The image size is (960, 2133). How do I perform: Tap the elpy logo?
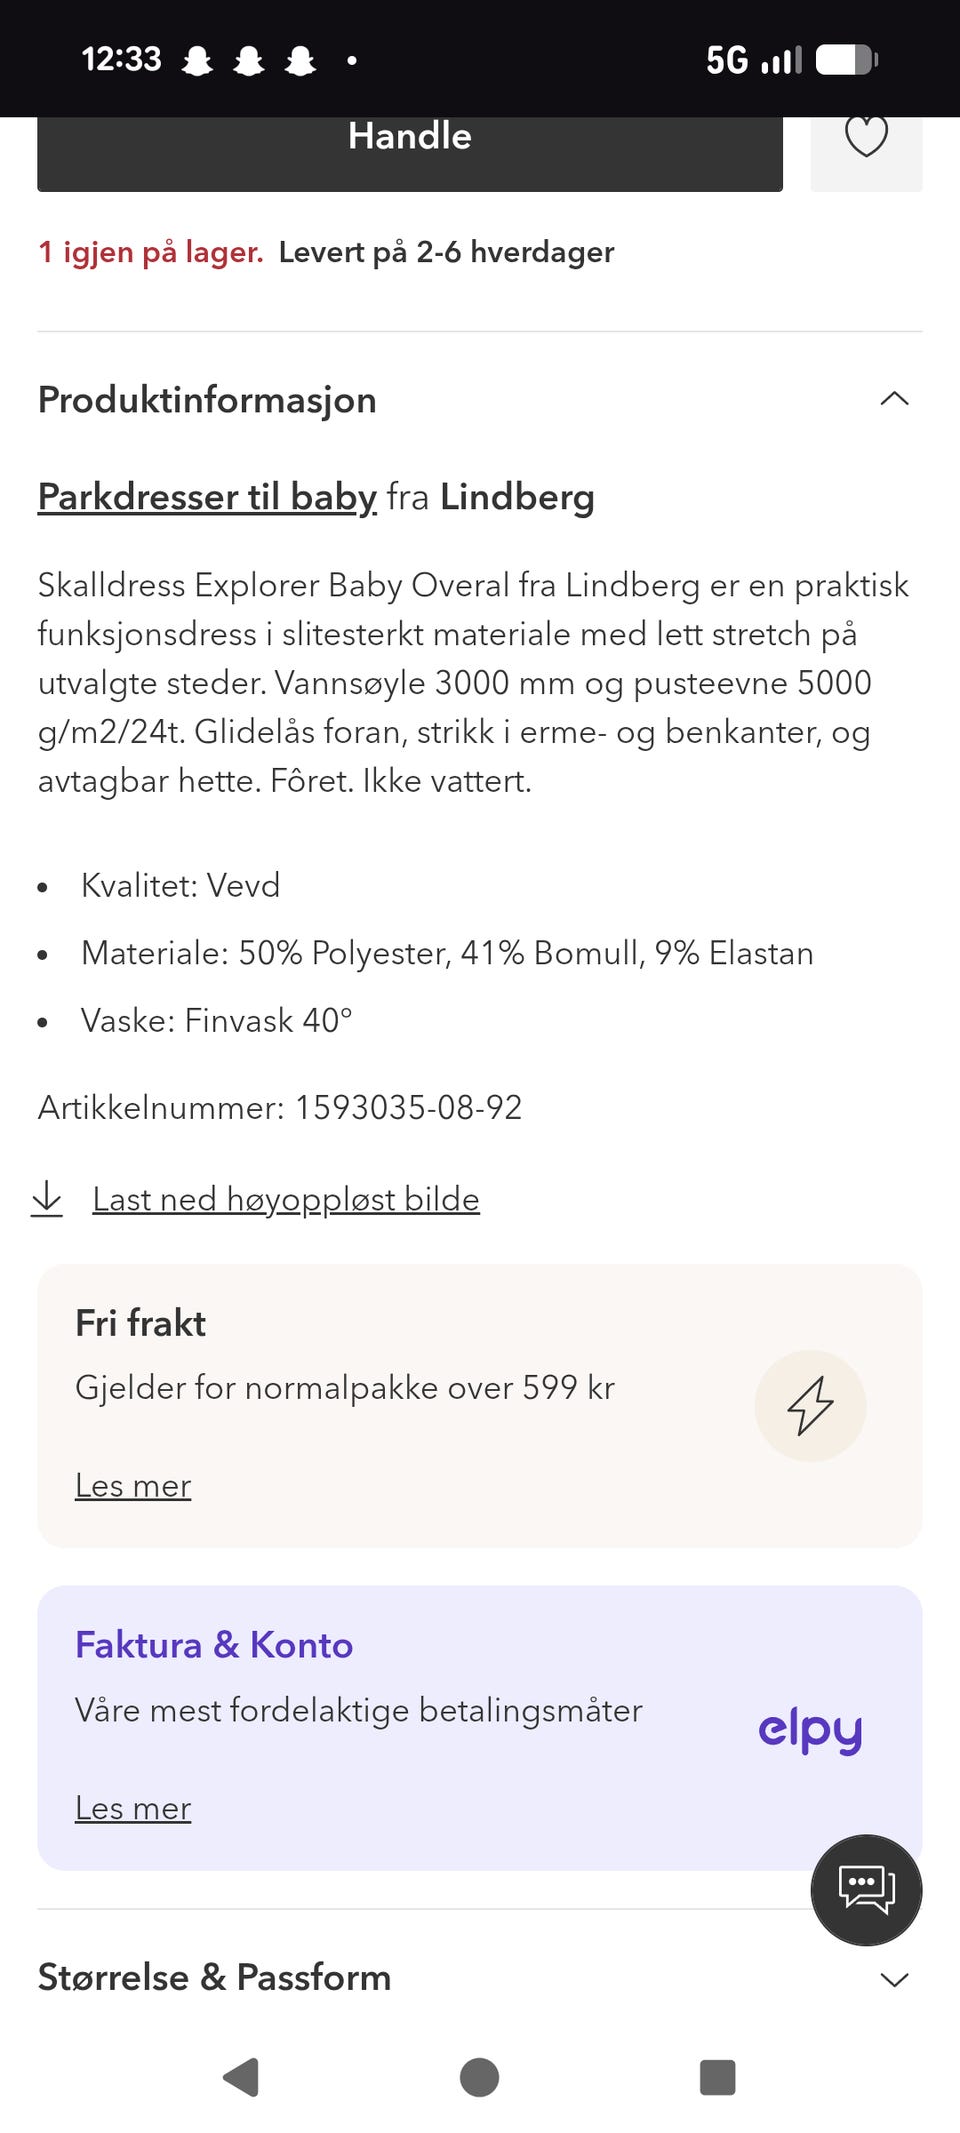point(810,1730)
